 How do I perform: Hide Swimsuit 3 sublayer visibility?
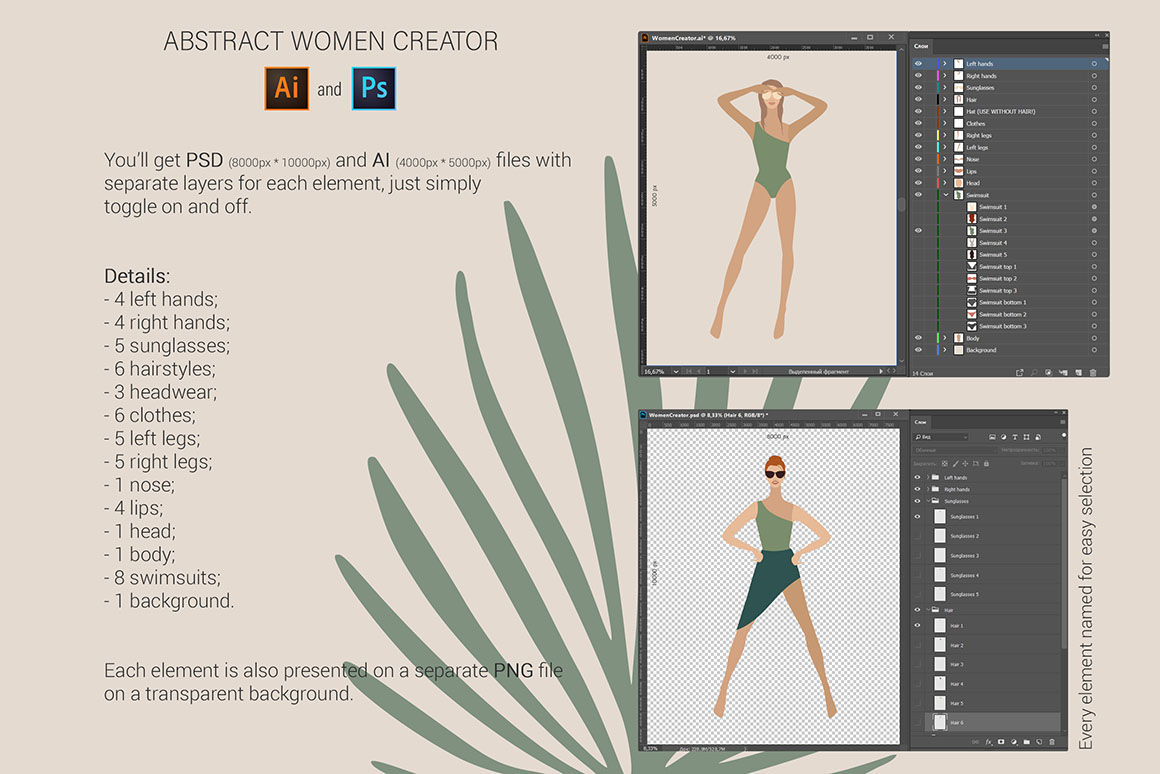[x=918, y=231]
